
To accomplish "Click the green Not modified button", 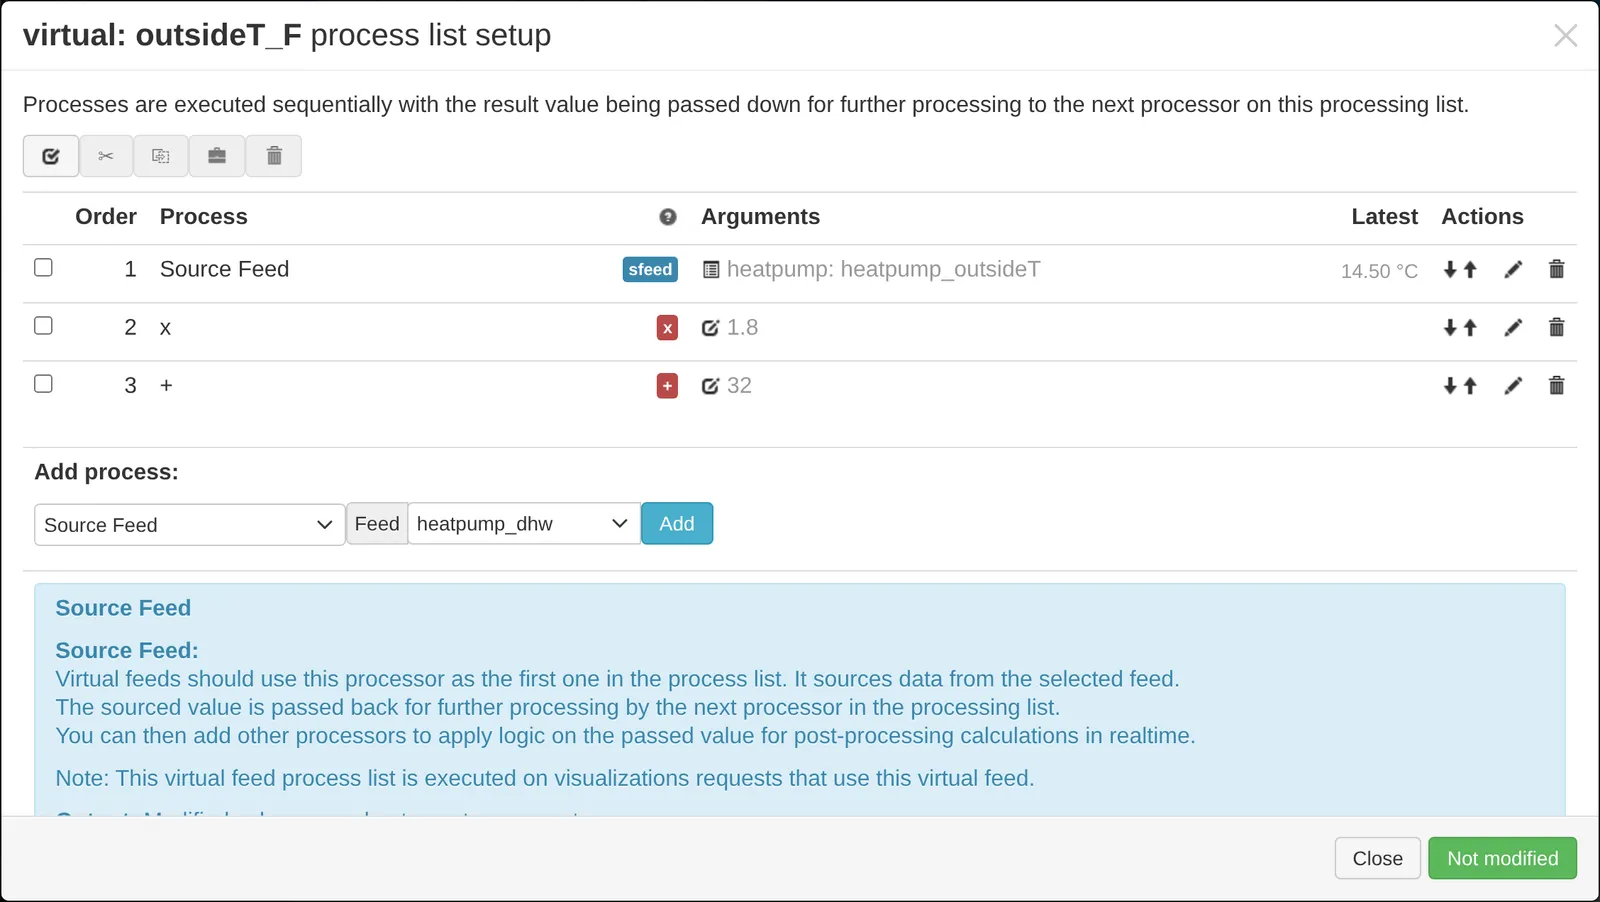I will point(1502,858).
